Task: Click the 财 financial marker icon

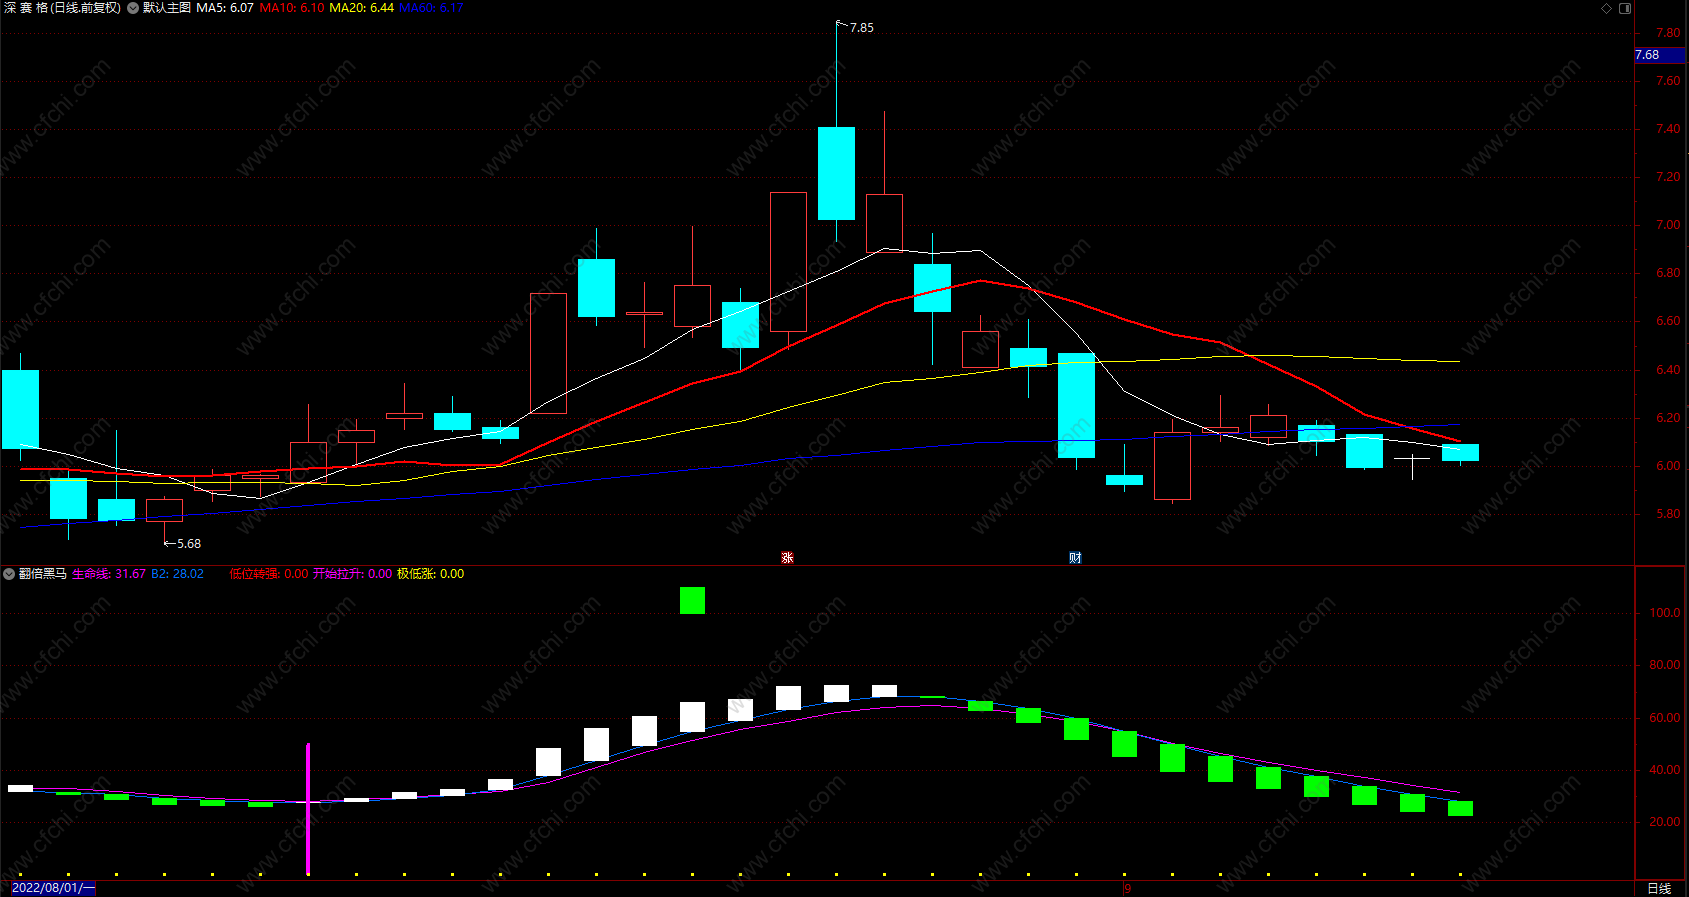Action: pos(1075,558)
